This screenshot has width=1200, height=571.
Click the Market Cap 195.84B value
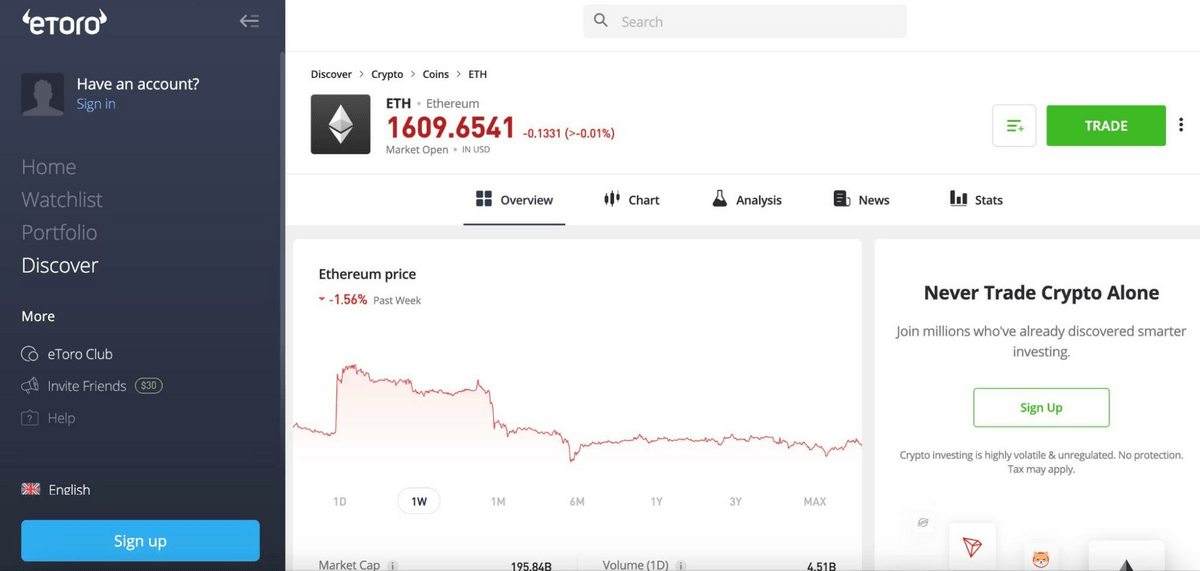(x=531, y=566)
